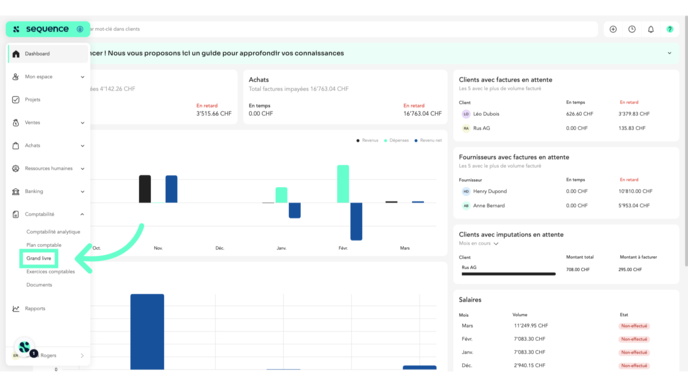This screenshot has width=688, height=387.
Task: Click the Févr. teal Dépenses bar
Action: pos(343,184)
